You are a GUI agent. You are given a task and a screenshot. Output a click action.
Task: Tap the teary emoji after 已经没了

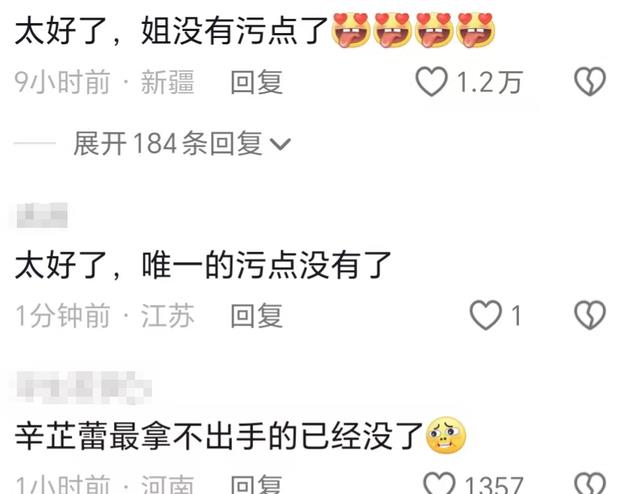tap(446, 436)
